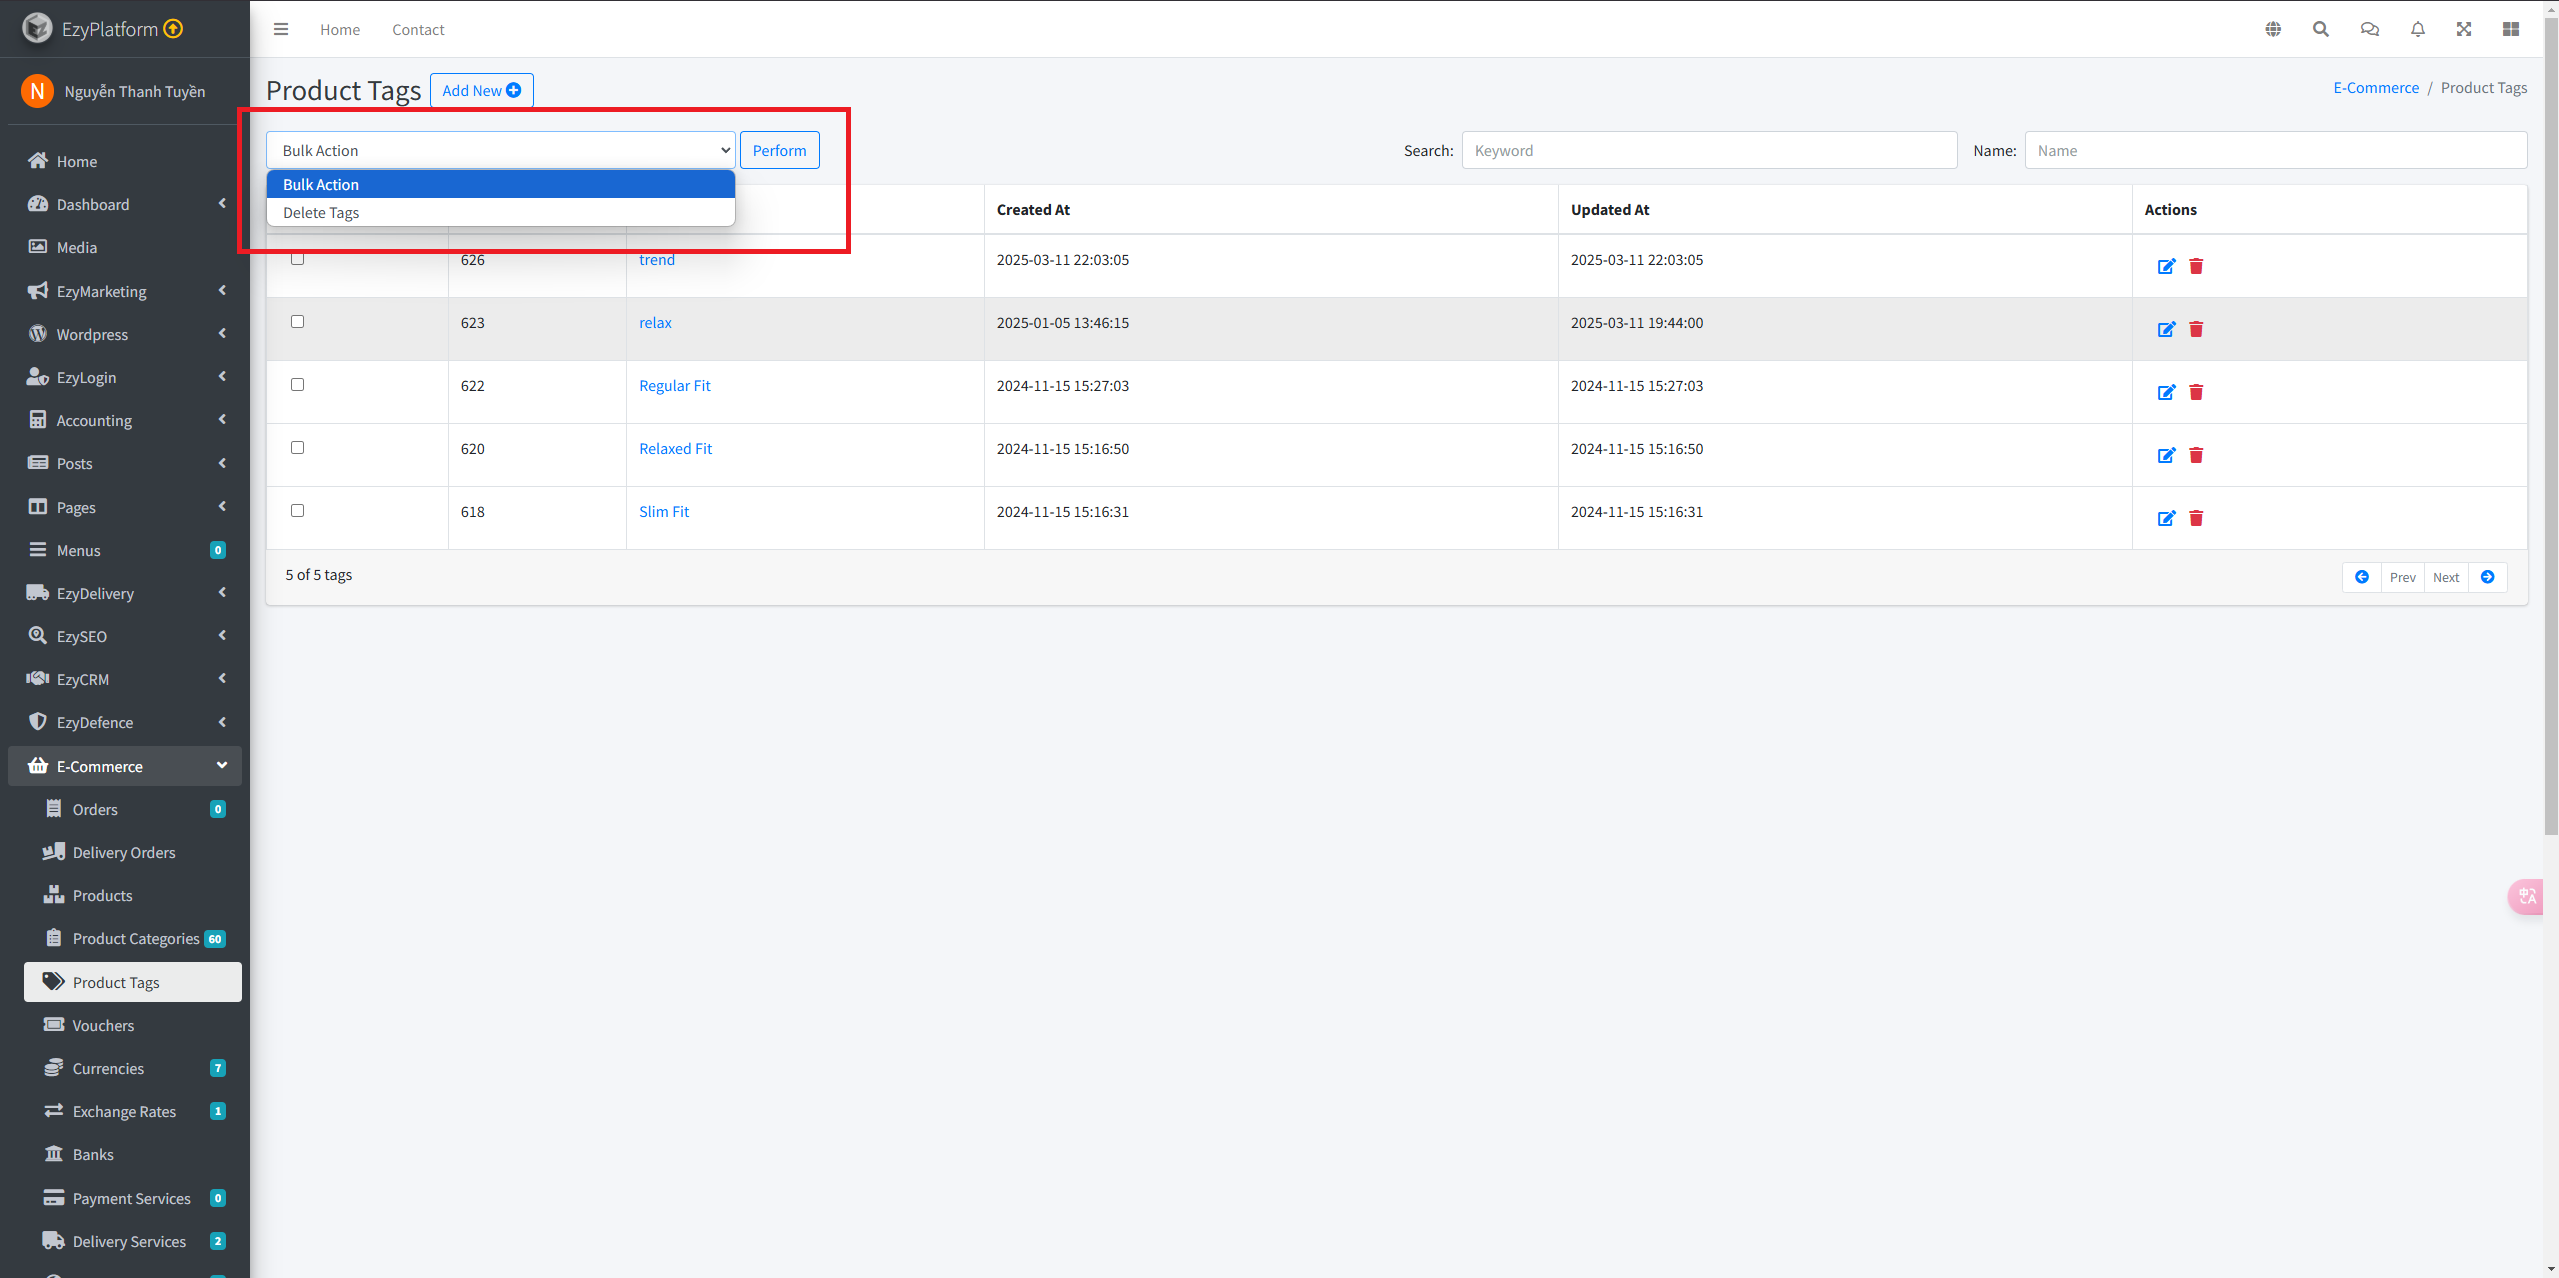Viewport: 2559px width, 1278px height.
Task: Click the pink translate floating icon
Action: click(2527, 896)
